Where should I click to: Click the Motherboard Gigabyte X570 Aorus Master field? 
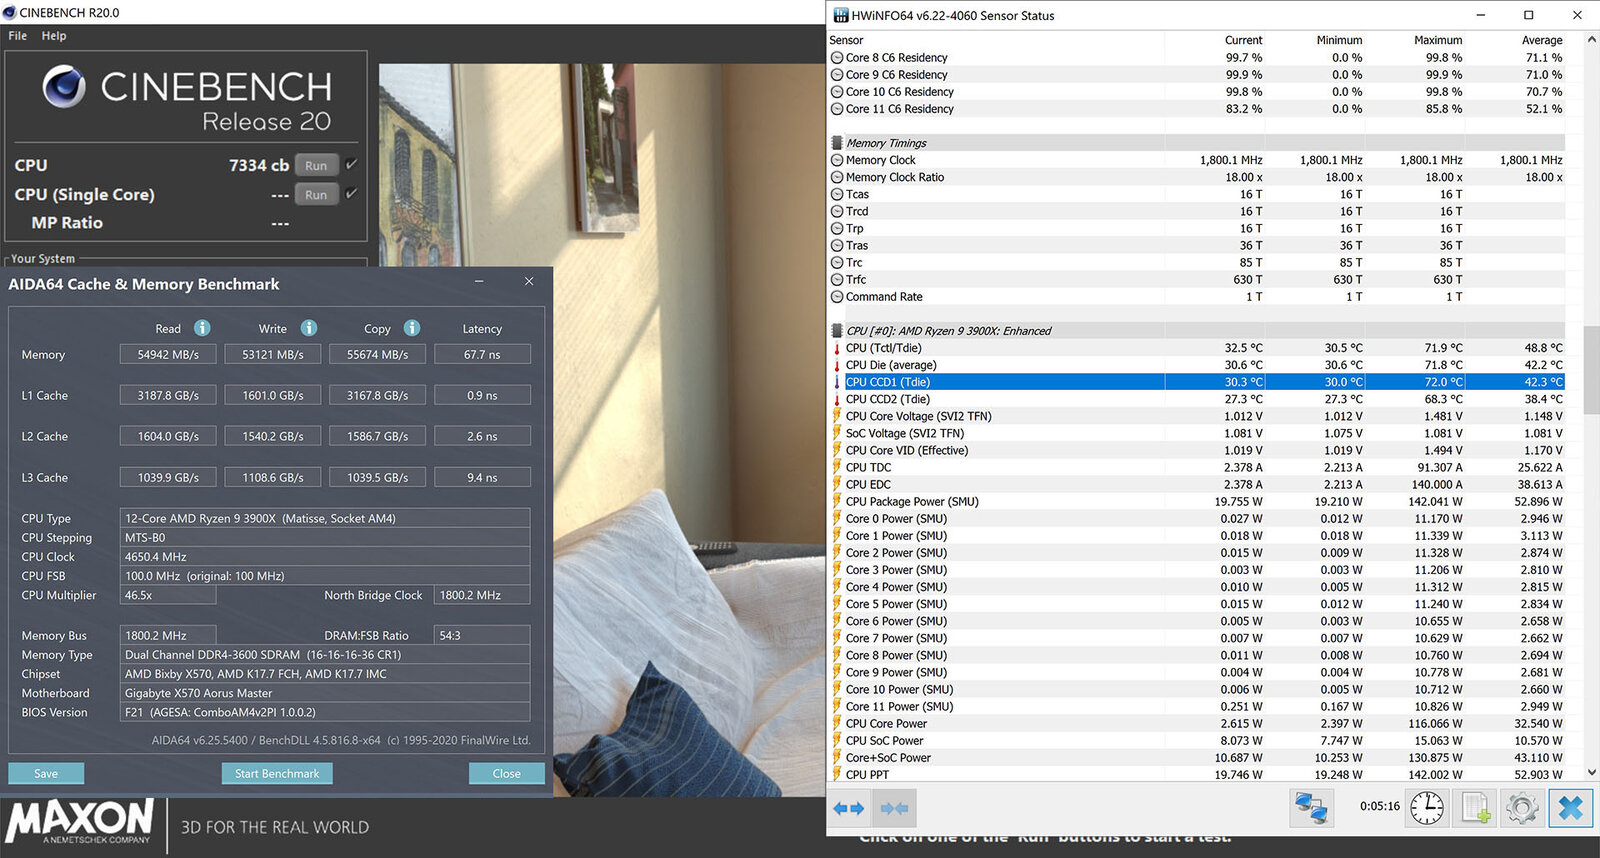(325, 693)
